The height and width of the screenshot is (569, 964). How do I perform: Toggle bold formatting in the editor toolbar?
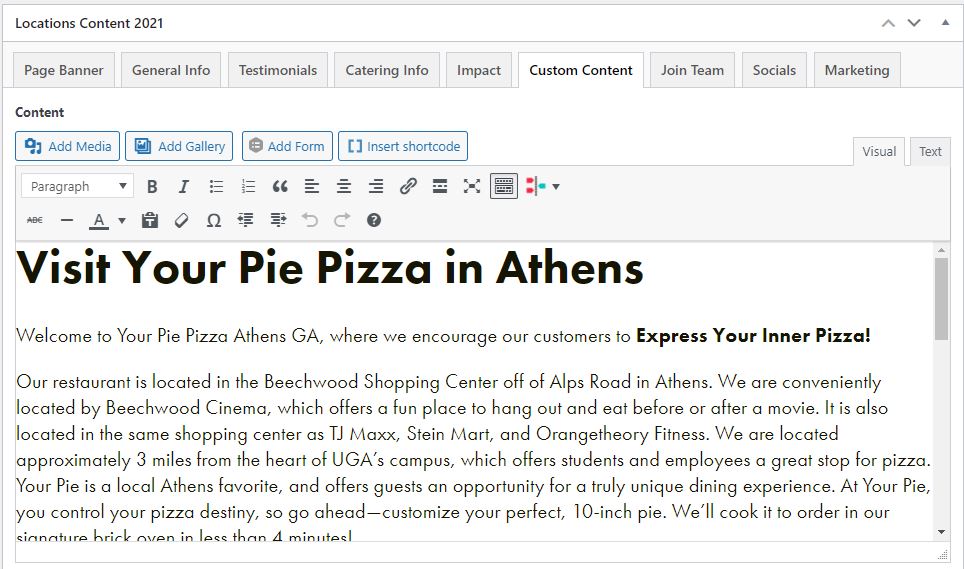152,186
